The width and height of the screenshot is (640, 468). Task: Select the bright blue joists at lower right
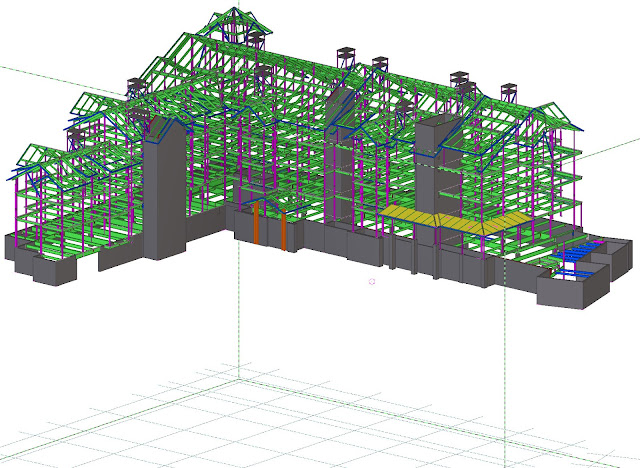(x=576, y=252)
